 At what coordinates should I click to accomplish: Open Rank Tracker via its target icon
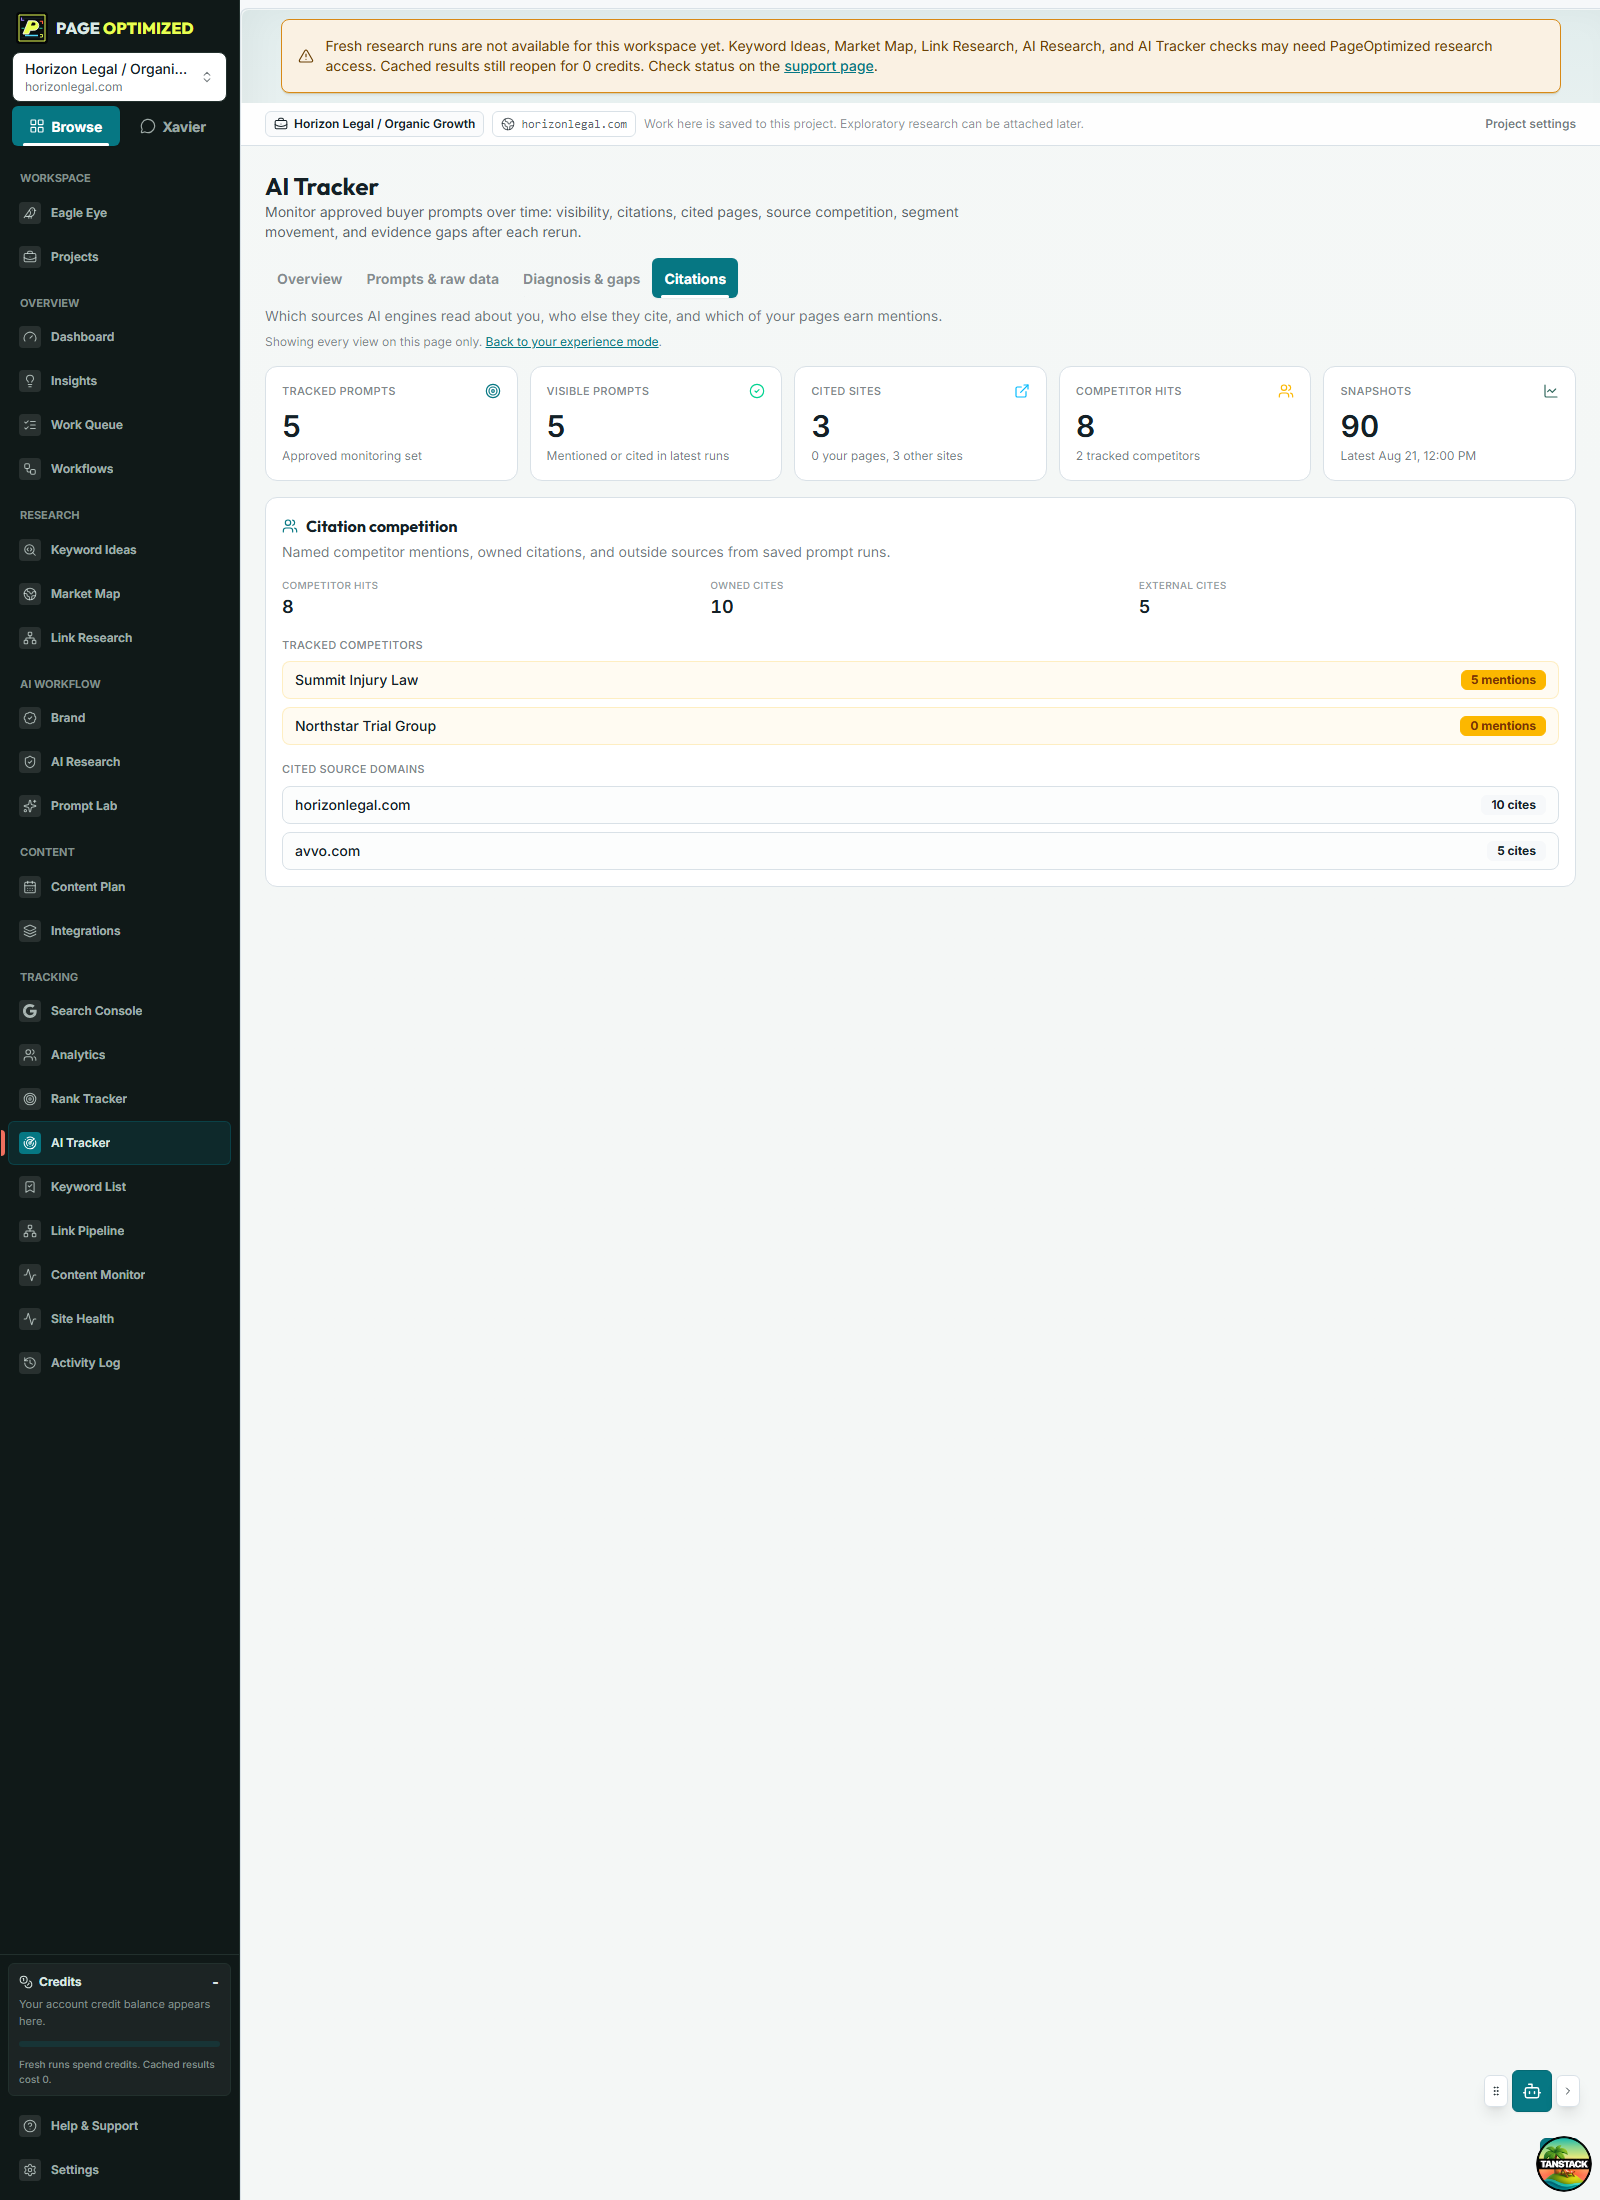pos(30,1099)
